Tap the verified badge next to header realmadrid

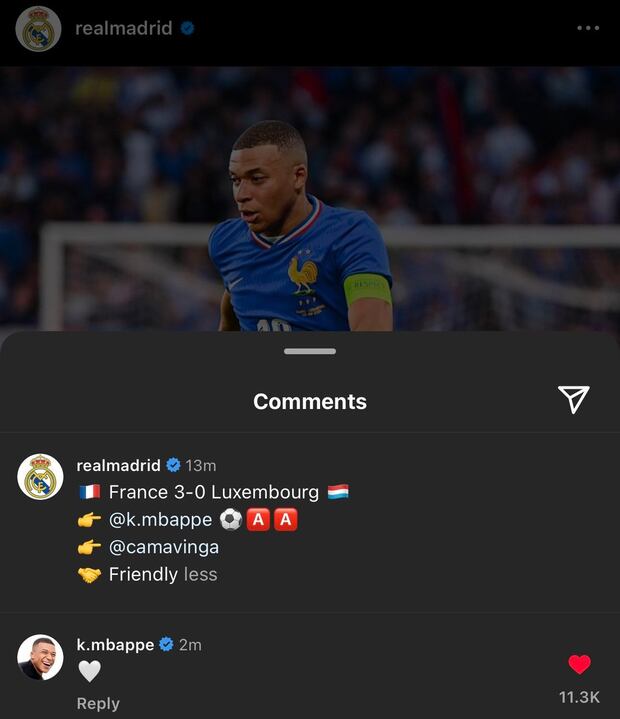(187, 28)
